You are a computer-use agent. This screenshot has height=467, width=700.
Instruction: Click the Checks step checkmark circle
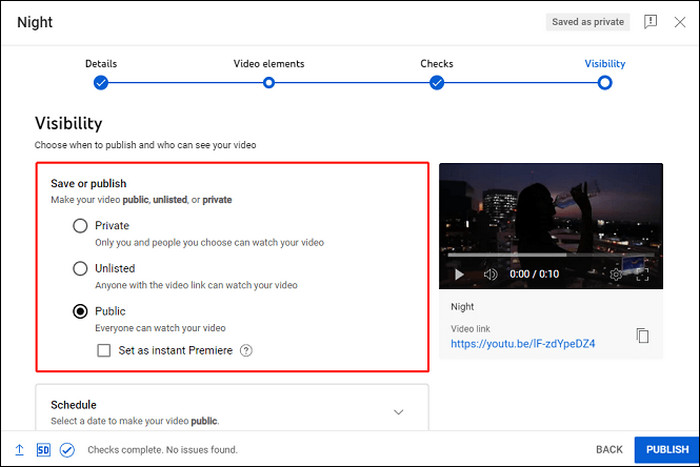[437, 83]
